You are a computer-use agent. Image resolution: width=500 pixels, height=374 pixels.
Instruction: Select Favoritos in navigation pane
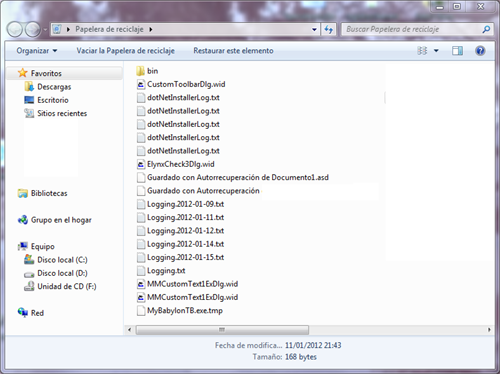click(x=46, y=73)
